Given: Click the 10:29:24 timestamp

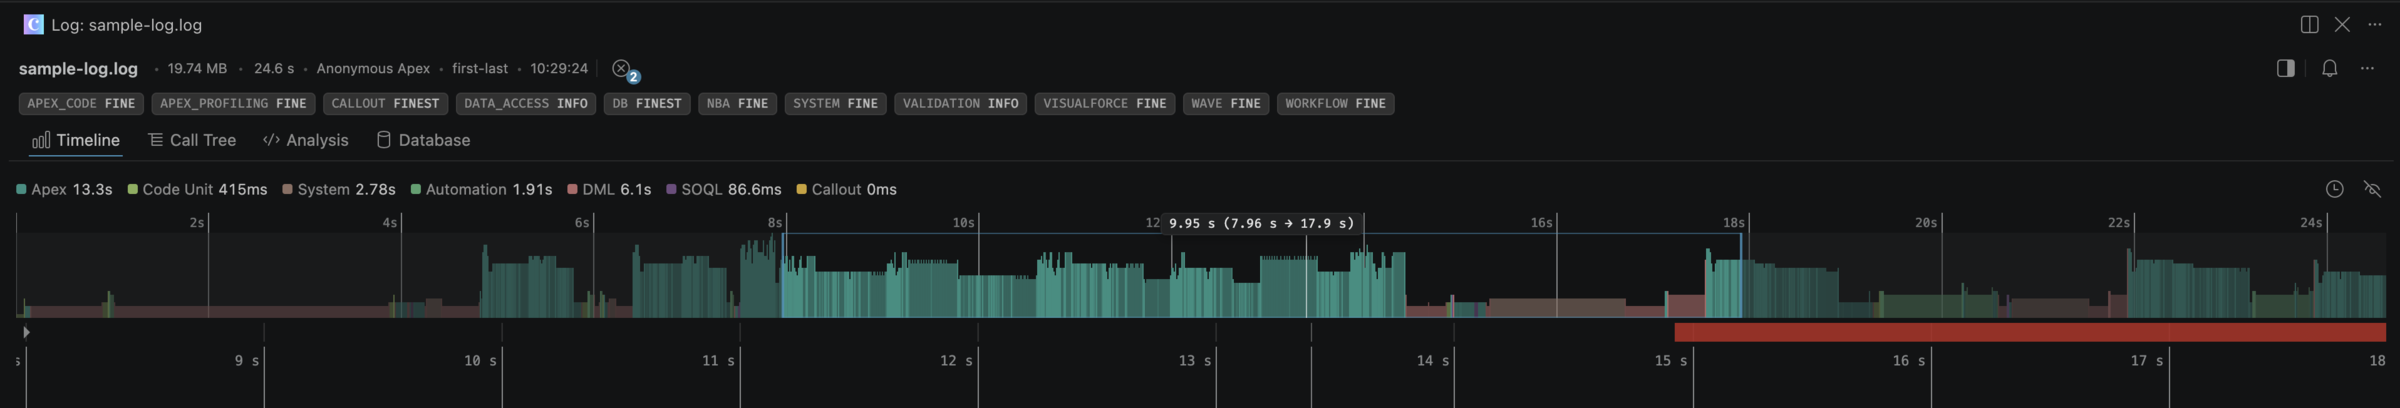Looking at the screenshot, I should 559,69.
